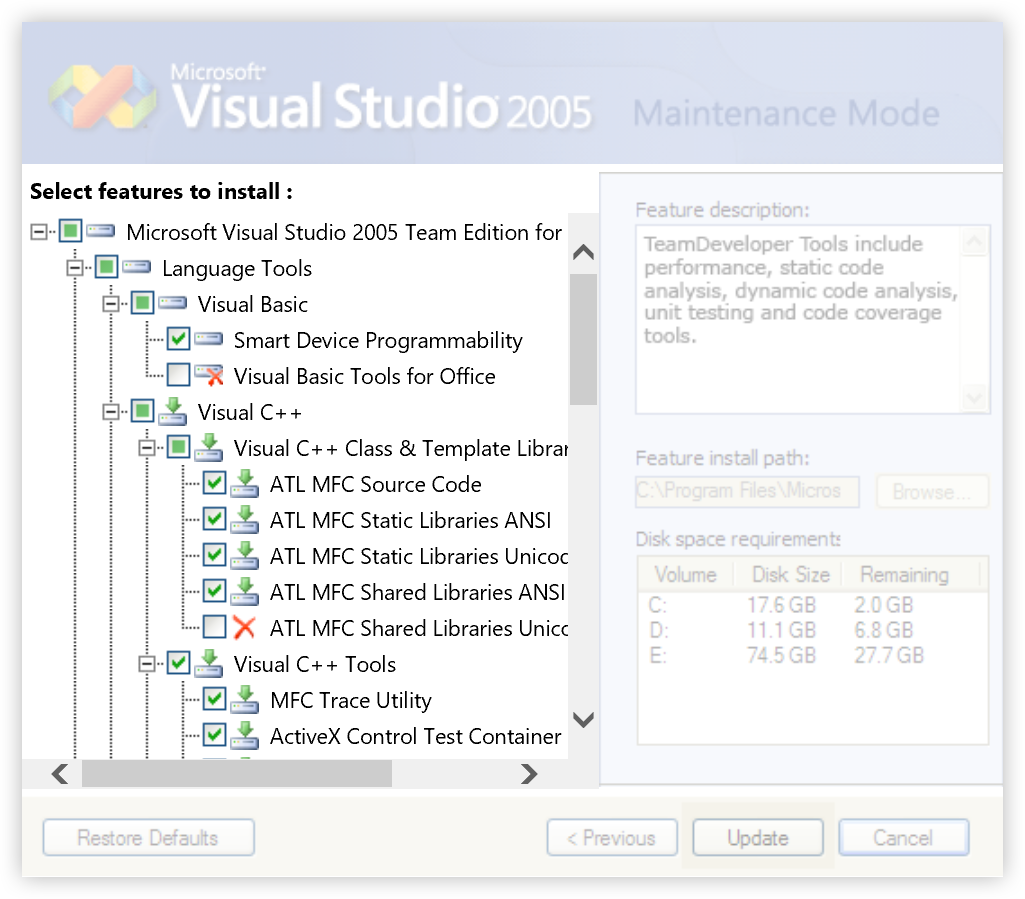
Task: Click the Volume column header
Action: pos(685,574)
